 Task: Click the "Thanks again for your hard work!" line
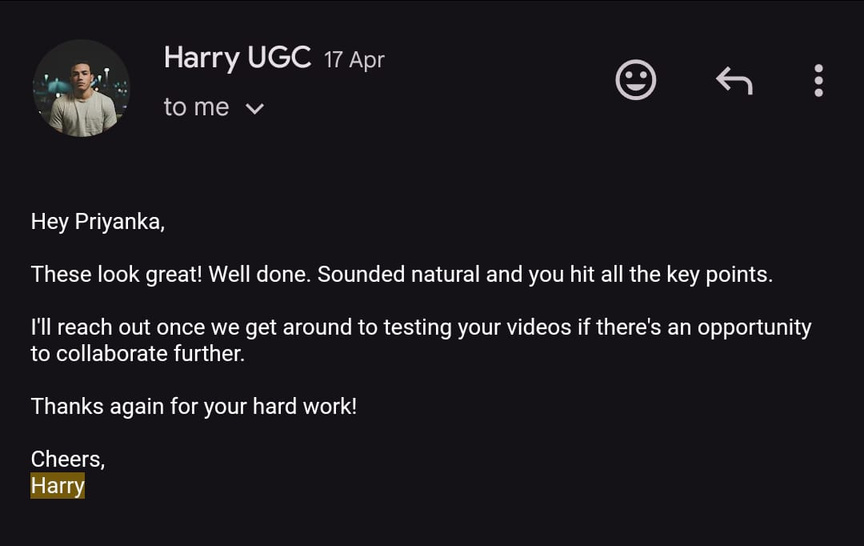tap(194, 407)
